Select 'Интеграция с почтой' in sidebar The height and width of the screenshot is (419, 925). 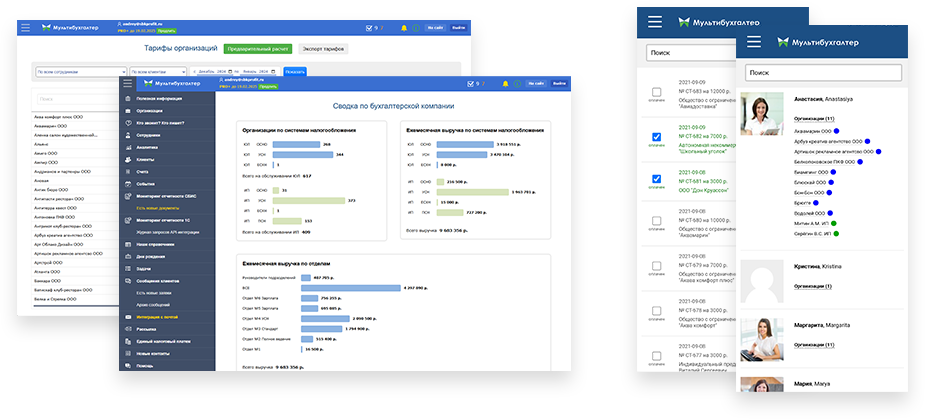pos(151,316)
